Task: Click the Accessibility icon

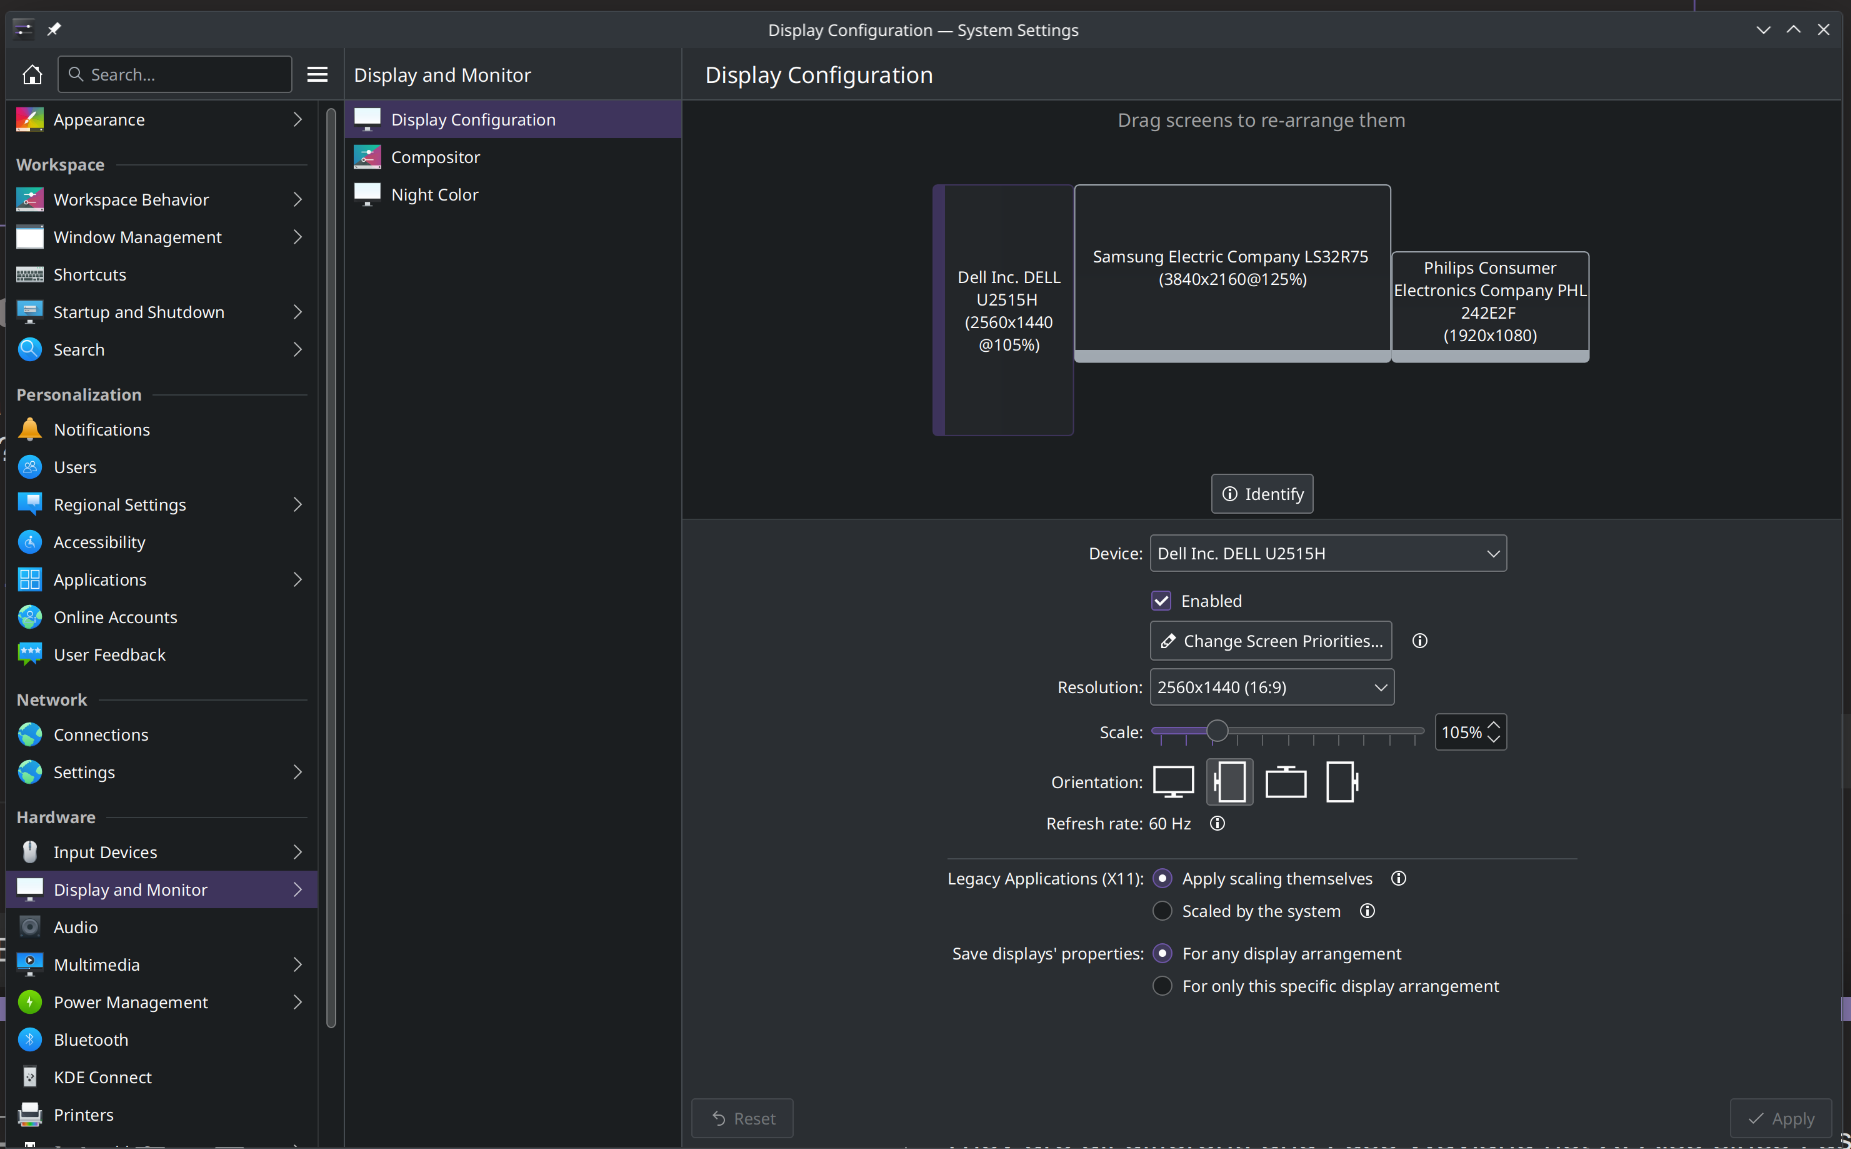Action: 30,542
